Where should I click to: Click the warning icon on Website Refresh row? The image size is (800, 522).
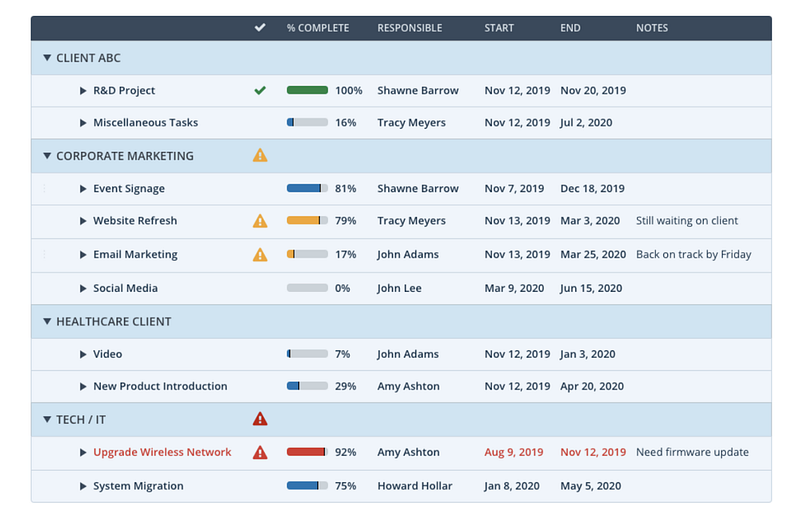(x=260, y=221)
